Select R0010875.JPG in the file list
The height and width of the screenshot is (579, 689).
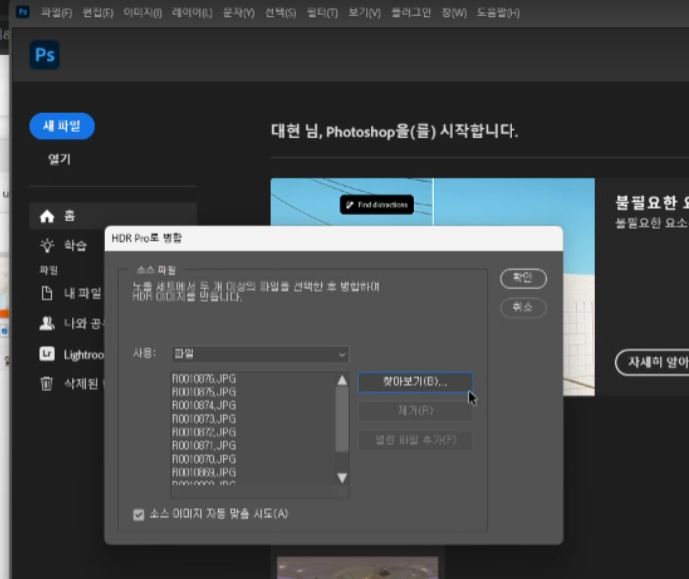pyautogui.click(x=204, y=392)
